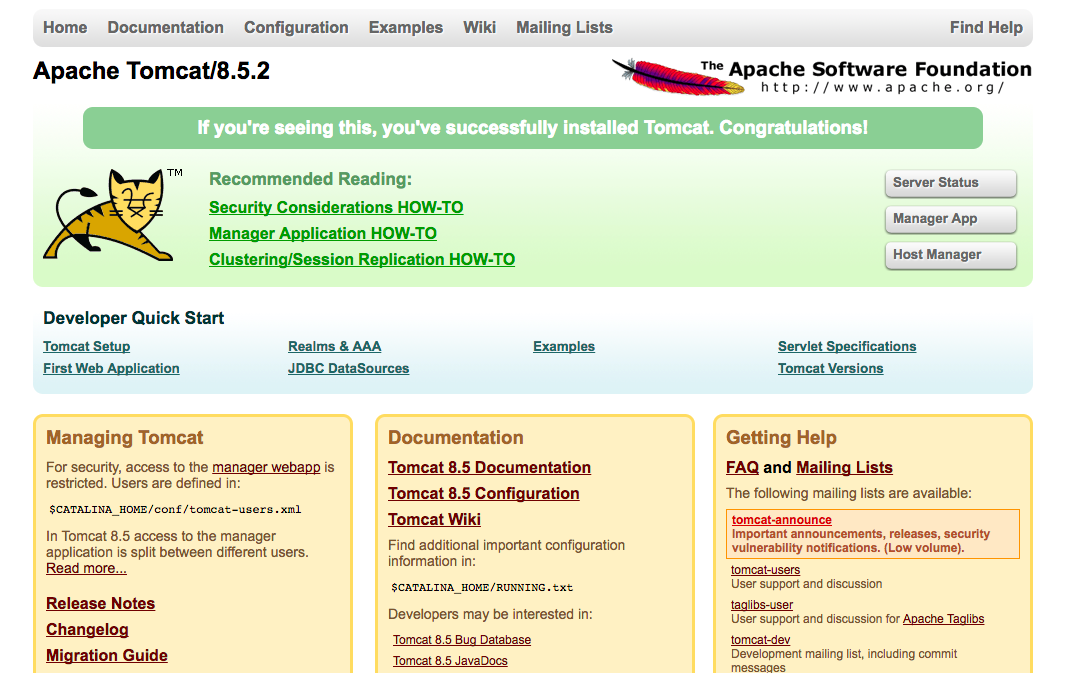
Task: Open Configuration from the navigation bar
Action: pyautogui.click(x=296, y=27)
